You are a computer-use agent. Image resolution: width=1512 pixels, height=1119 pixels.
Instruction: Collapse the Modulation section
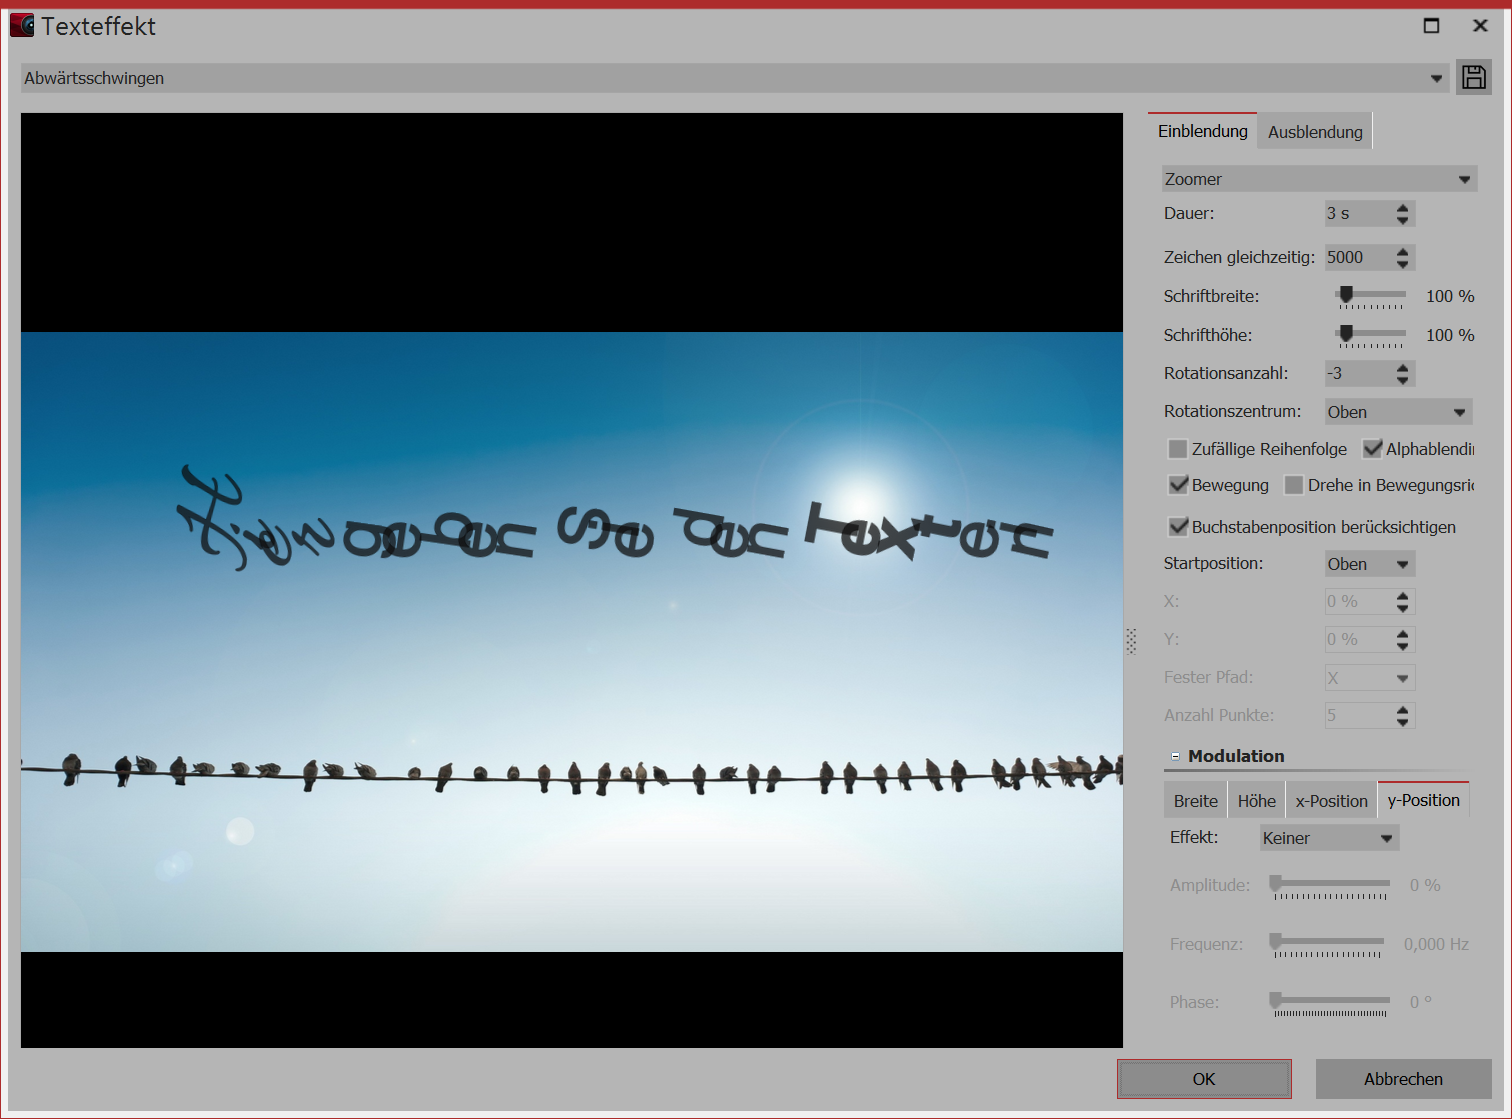(x=1174, y=755)
